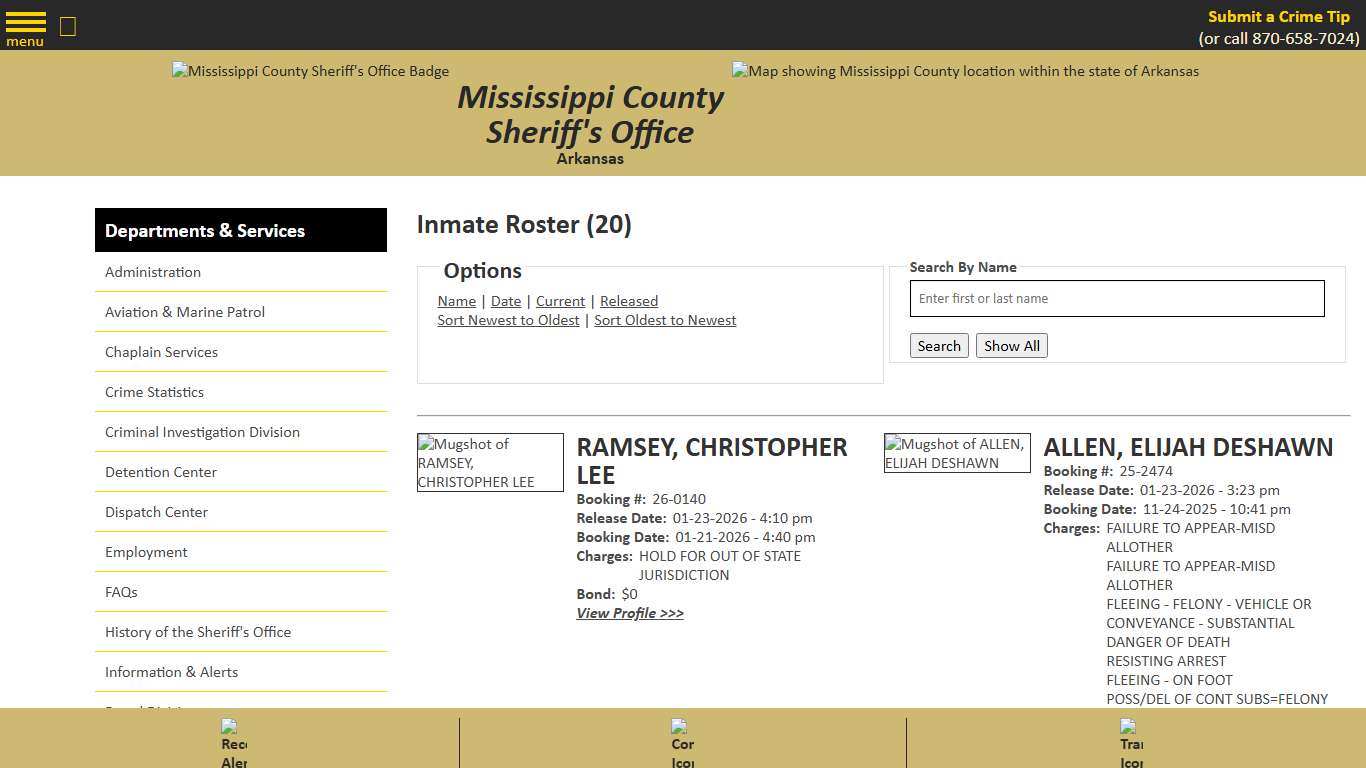Switch roster filter to Released inmates

click(629, 301)
